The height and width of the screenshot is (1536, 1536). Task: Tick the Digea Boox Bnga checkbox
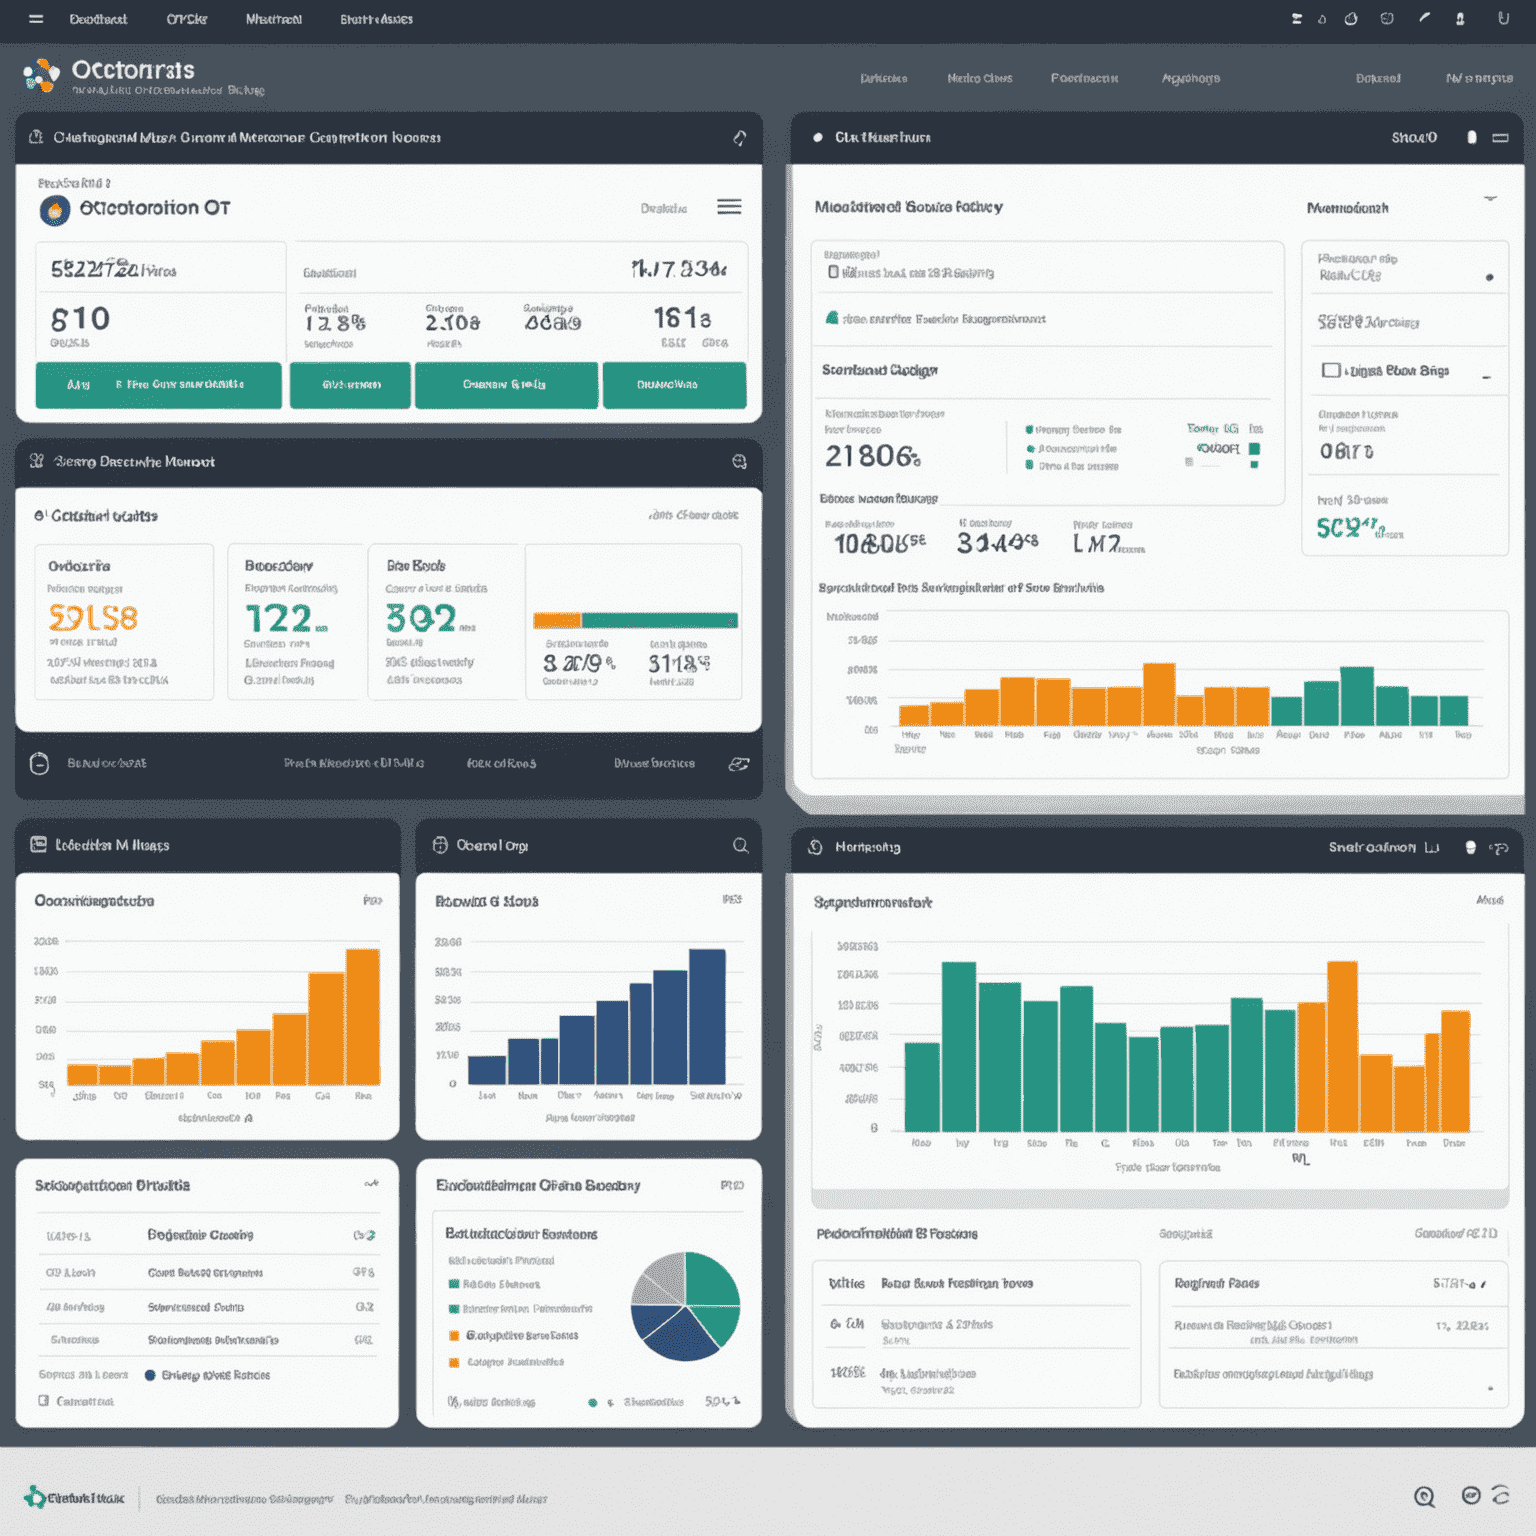pos(1331,370)
